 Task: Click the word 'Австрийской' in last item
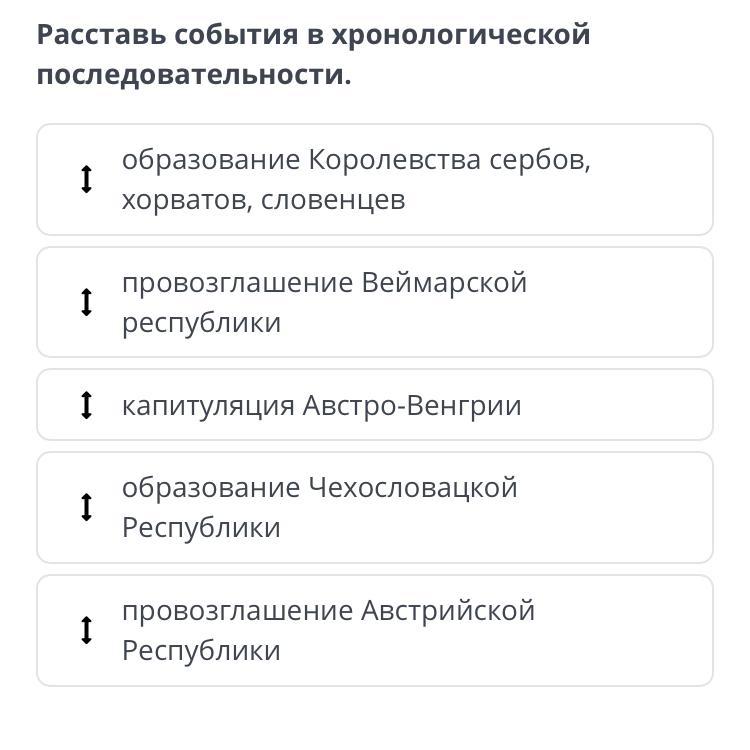448,610
